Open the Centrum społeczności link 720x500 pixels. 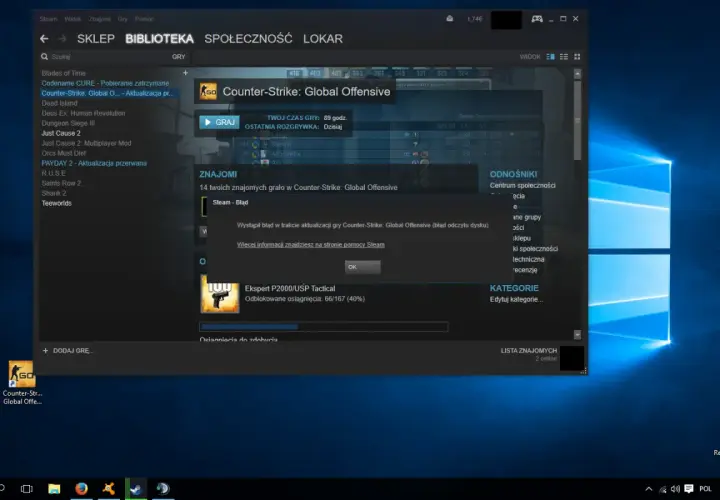[x=522, y=185]
